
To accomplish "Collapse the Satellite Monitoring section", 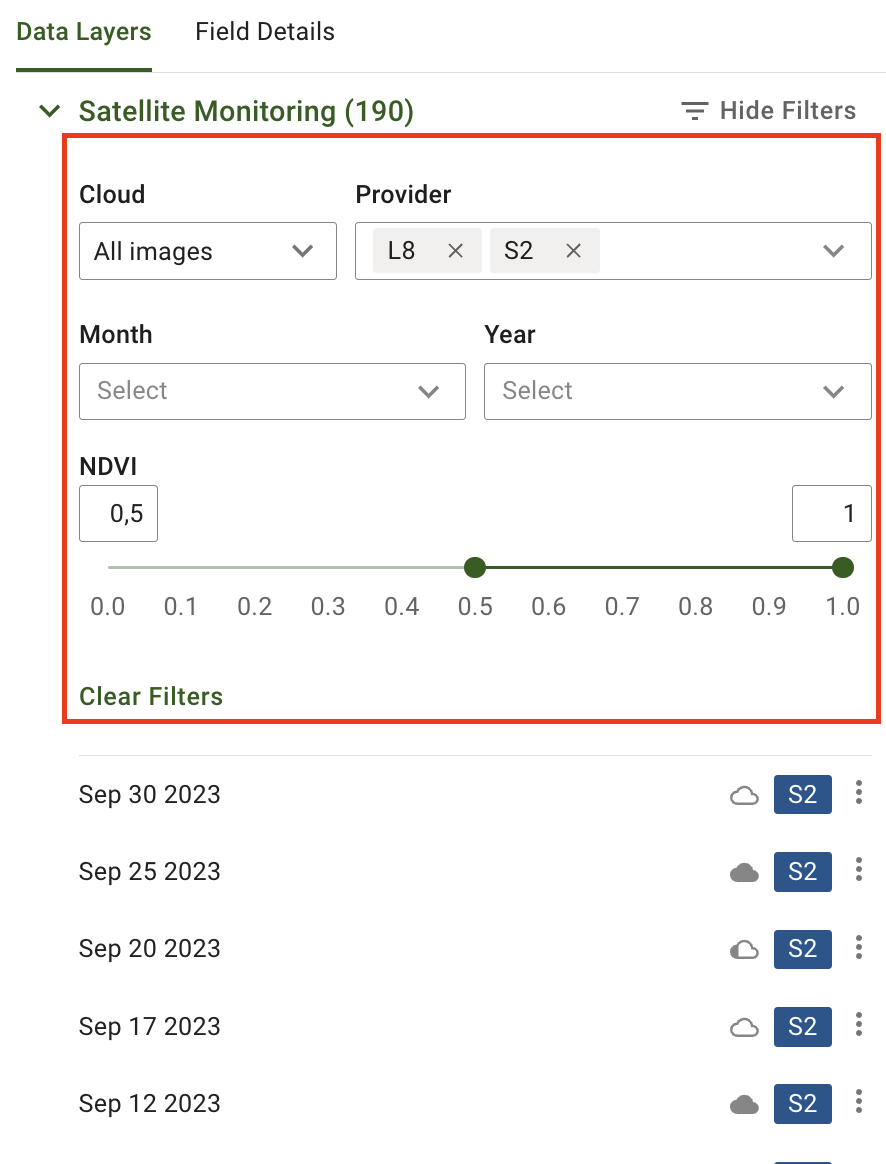I will pyautogui.click(x=49, y=111).
